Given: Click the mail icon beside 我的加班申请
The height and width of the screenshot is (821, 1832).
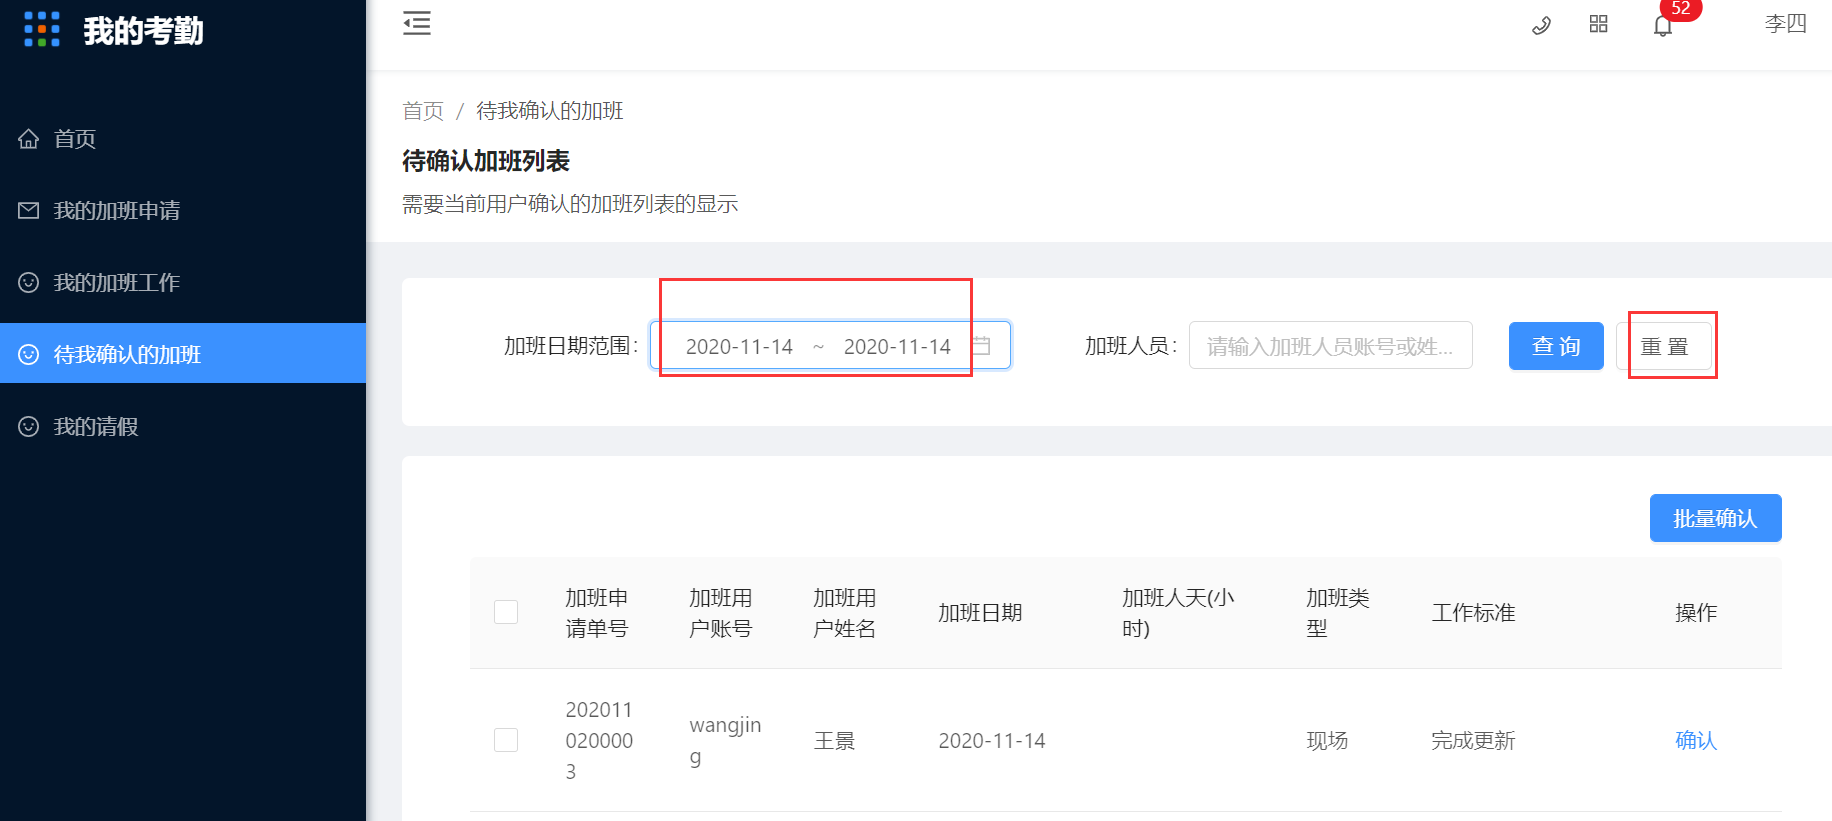Looking at the screenshot, I should [x=29, y=211].
